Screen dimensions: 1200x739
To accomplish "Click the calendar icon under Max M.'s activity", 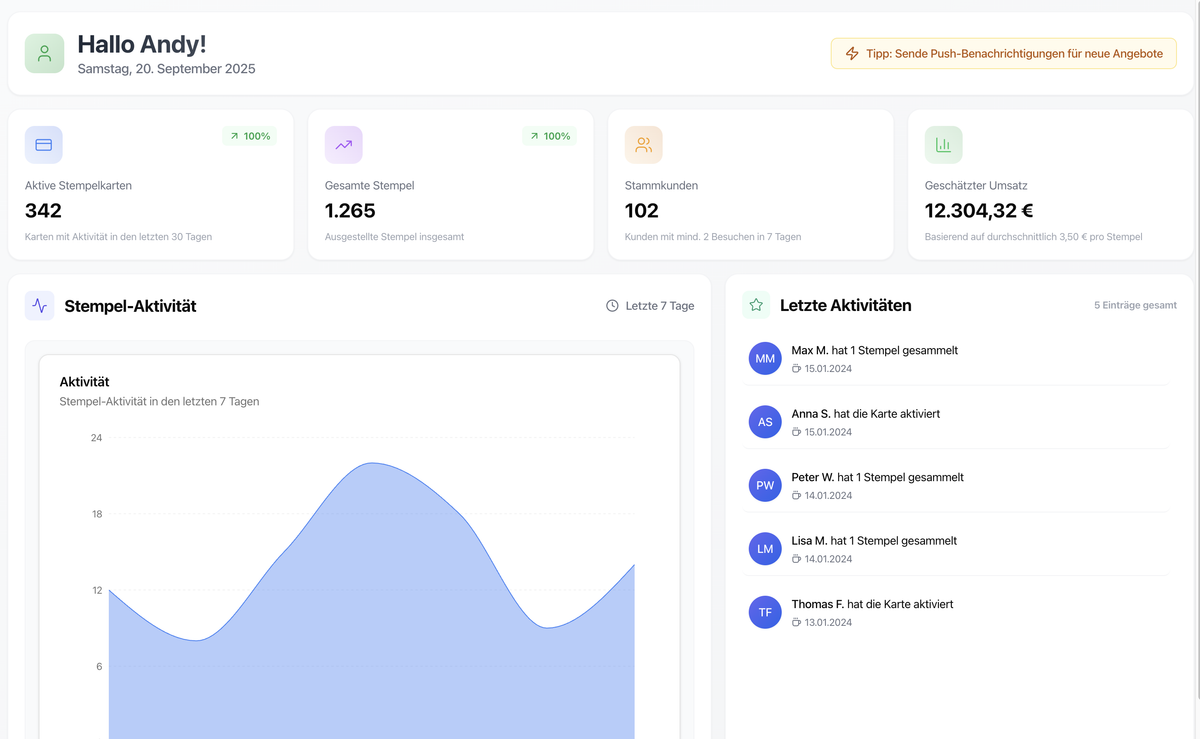I will click(x=796, y=367).
